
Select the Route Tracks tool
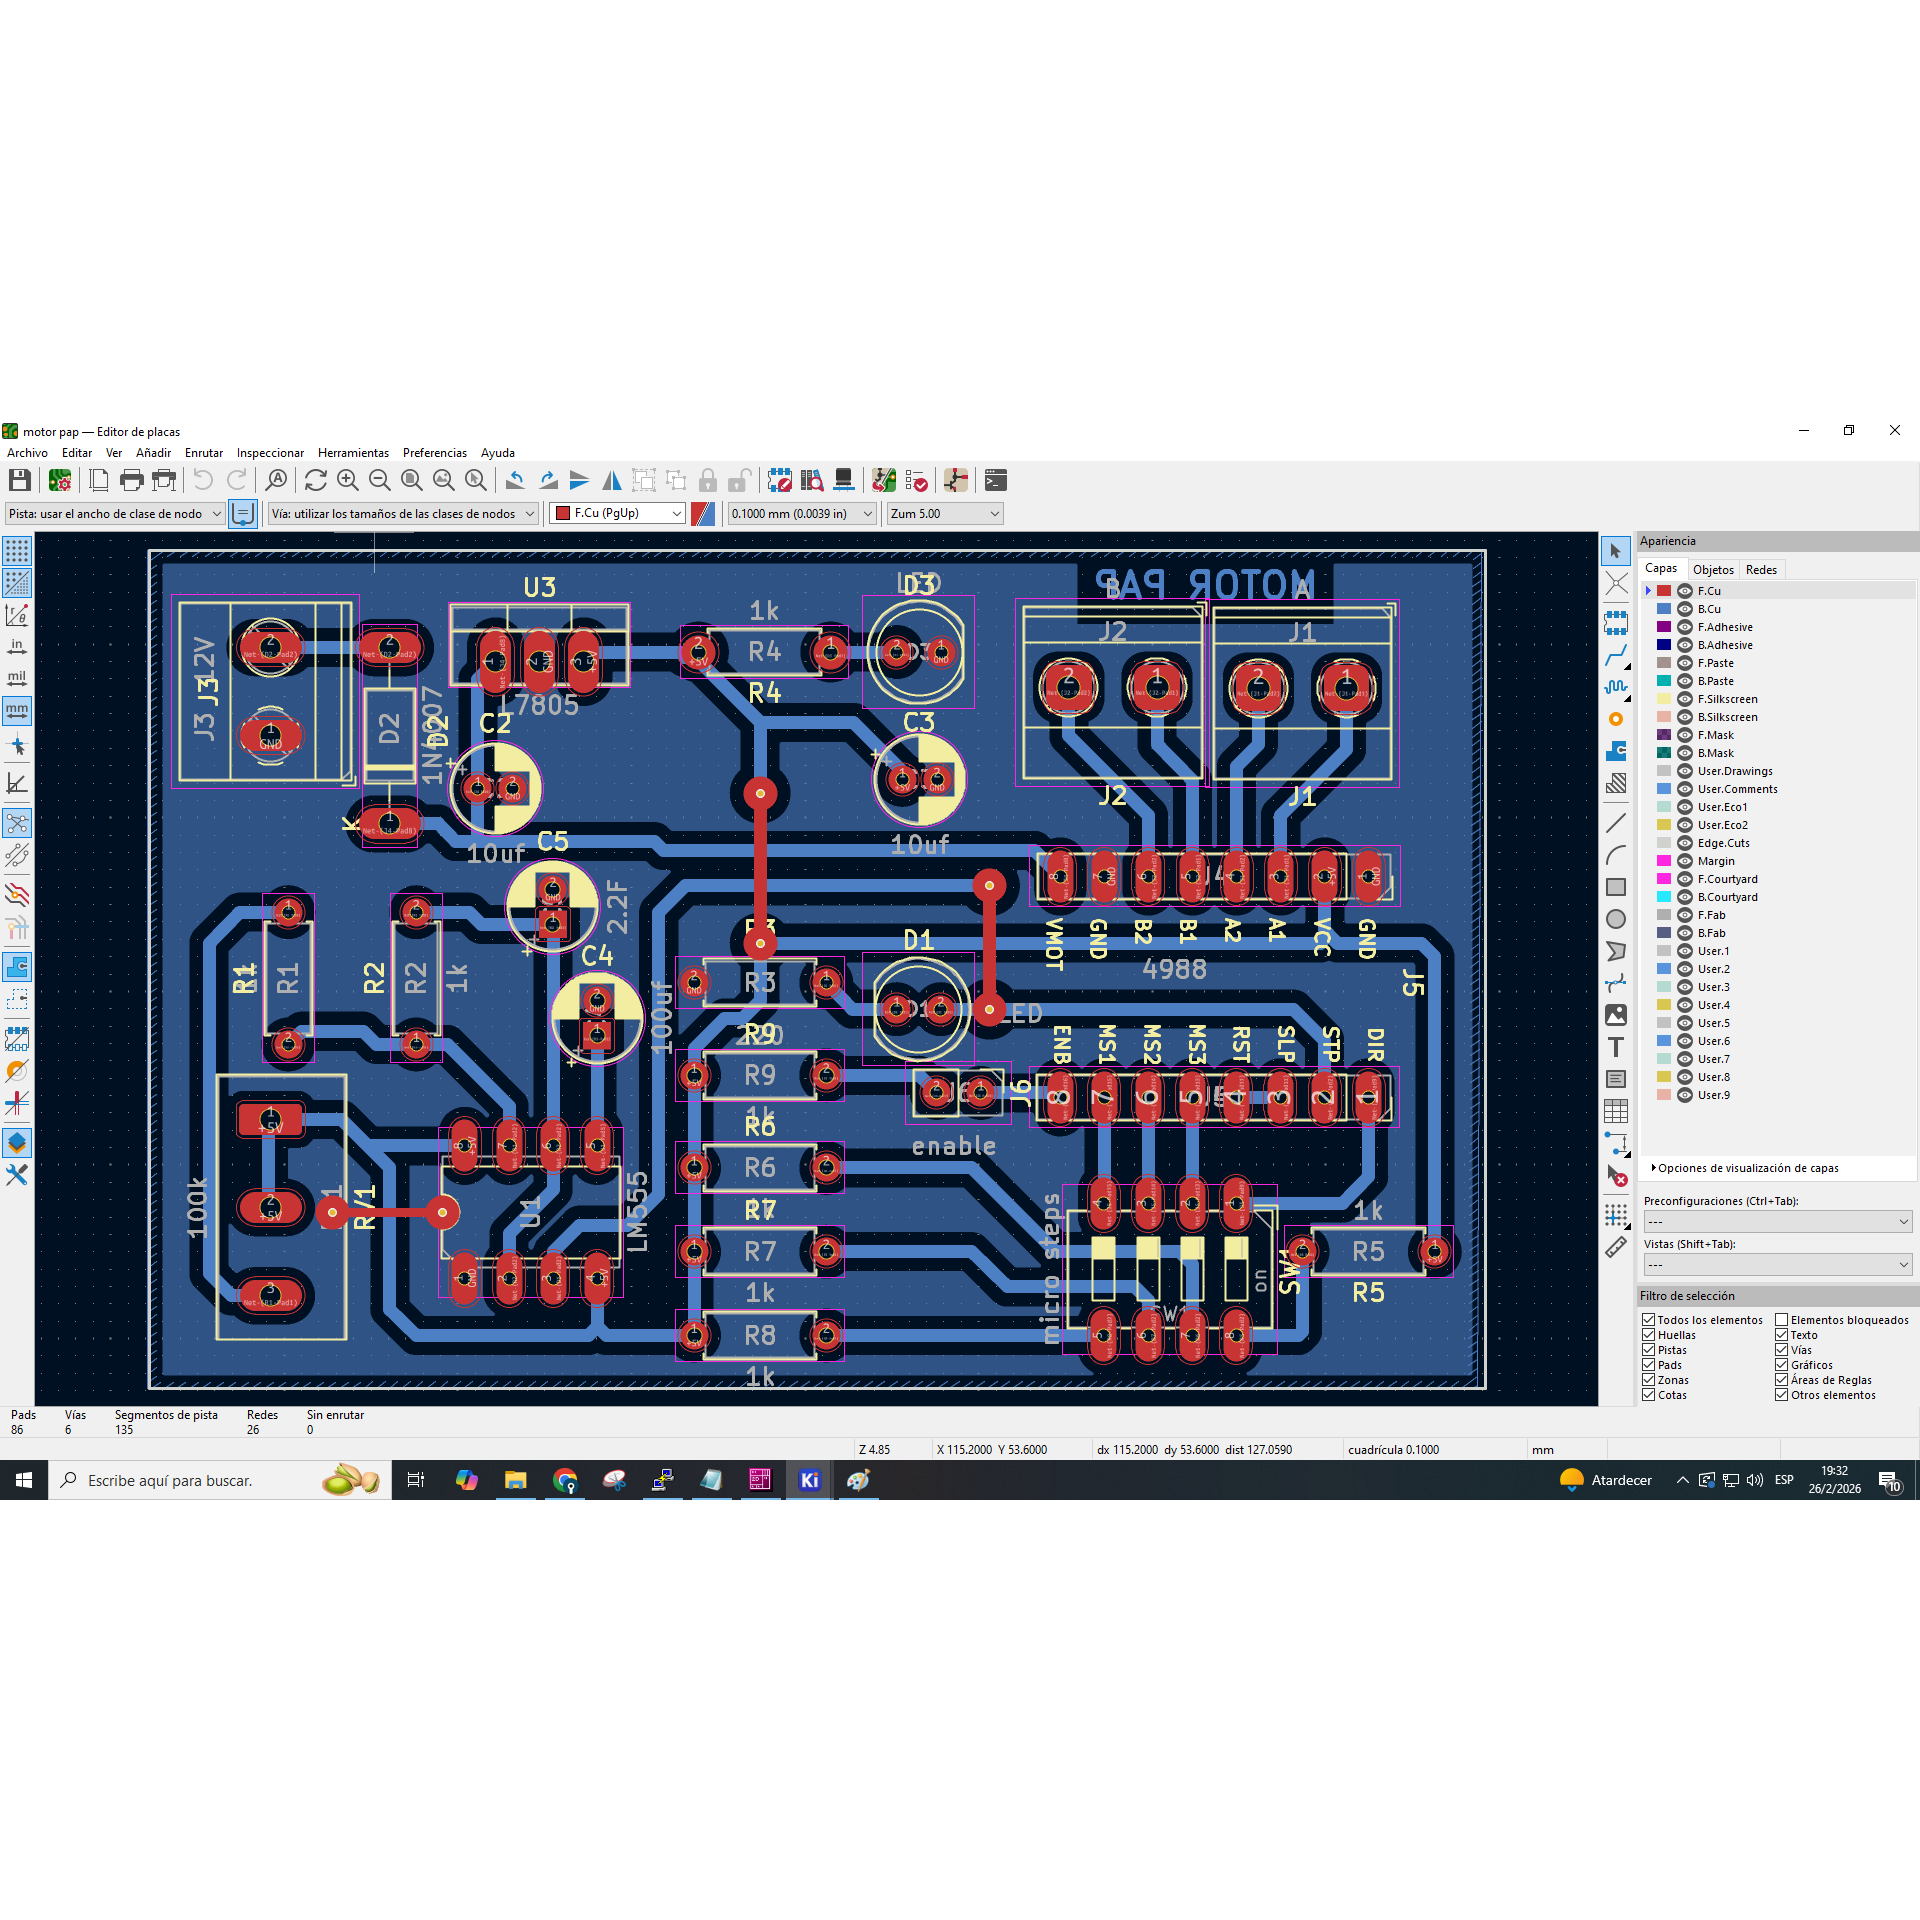(1616, 656)
